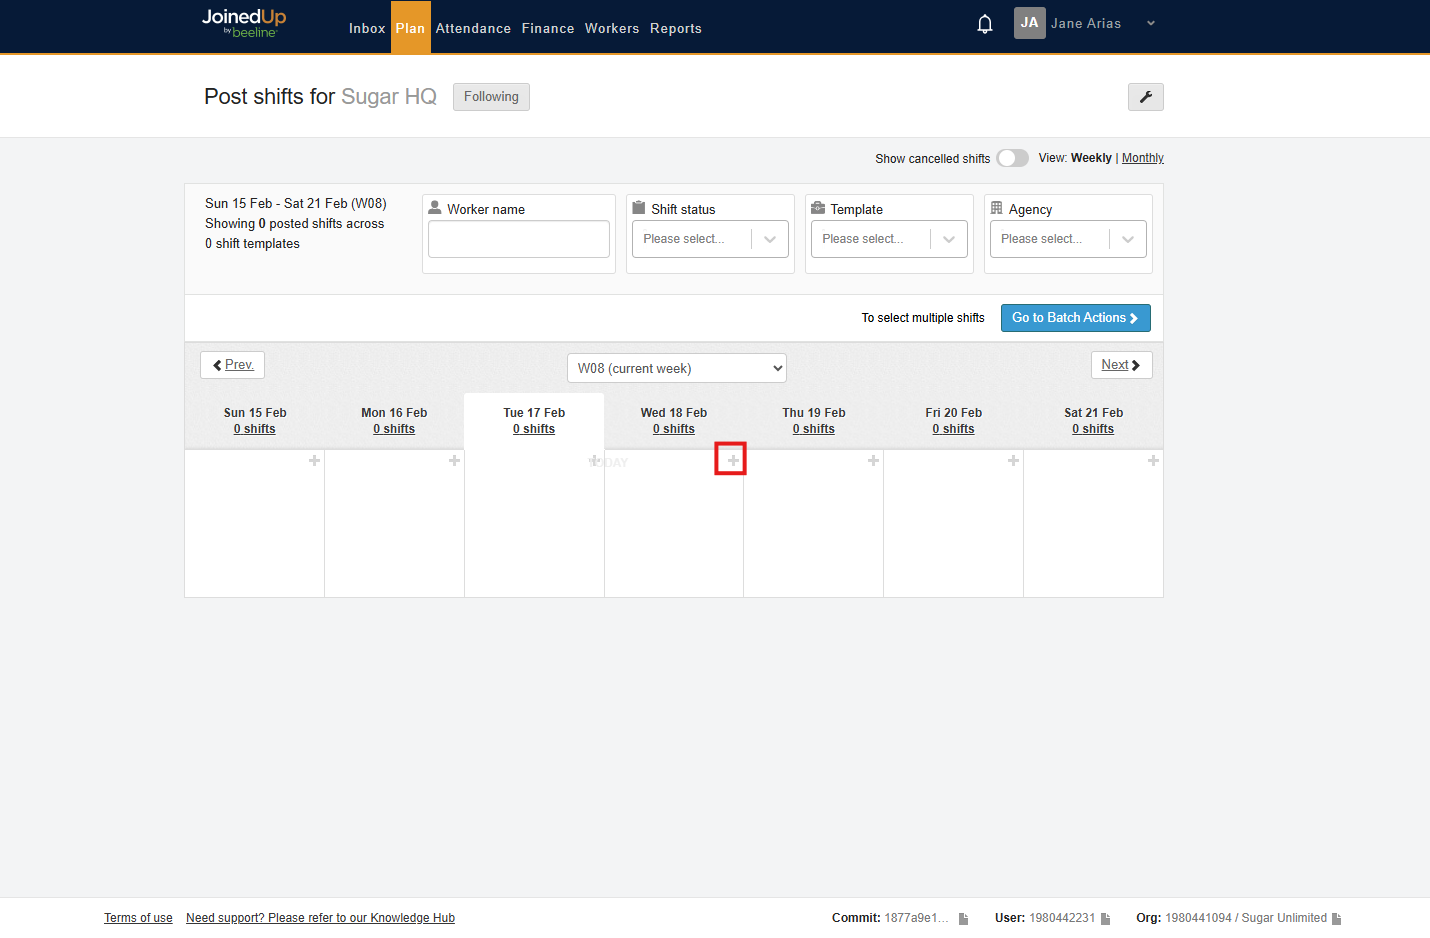Toggle Show cancelled shifts switch
This screenshot has width=1430, height=938.
pos(1012,158)
